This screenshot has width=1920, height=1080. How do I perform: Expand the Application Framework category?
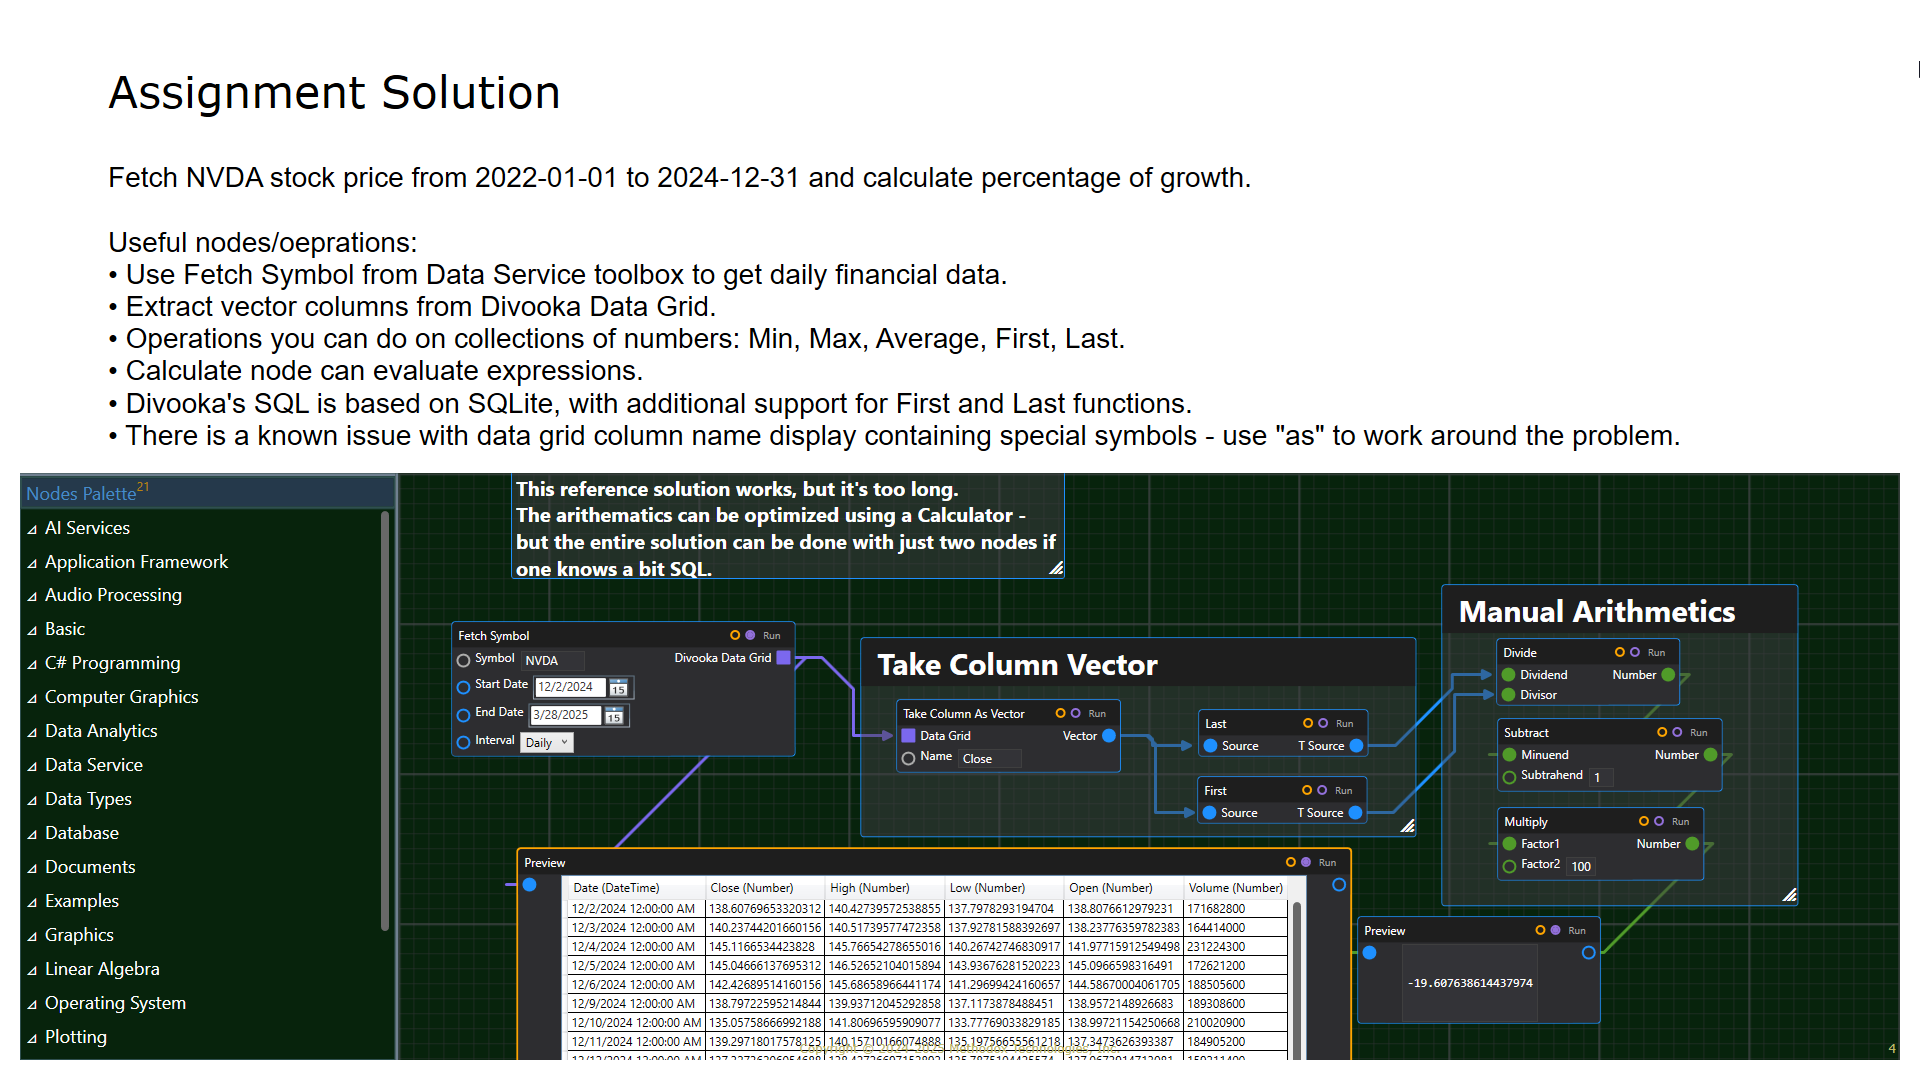click(x=32, y=563)
